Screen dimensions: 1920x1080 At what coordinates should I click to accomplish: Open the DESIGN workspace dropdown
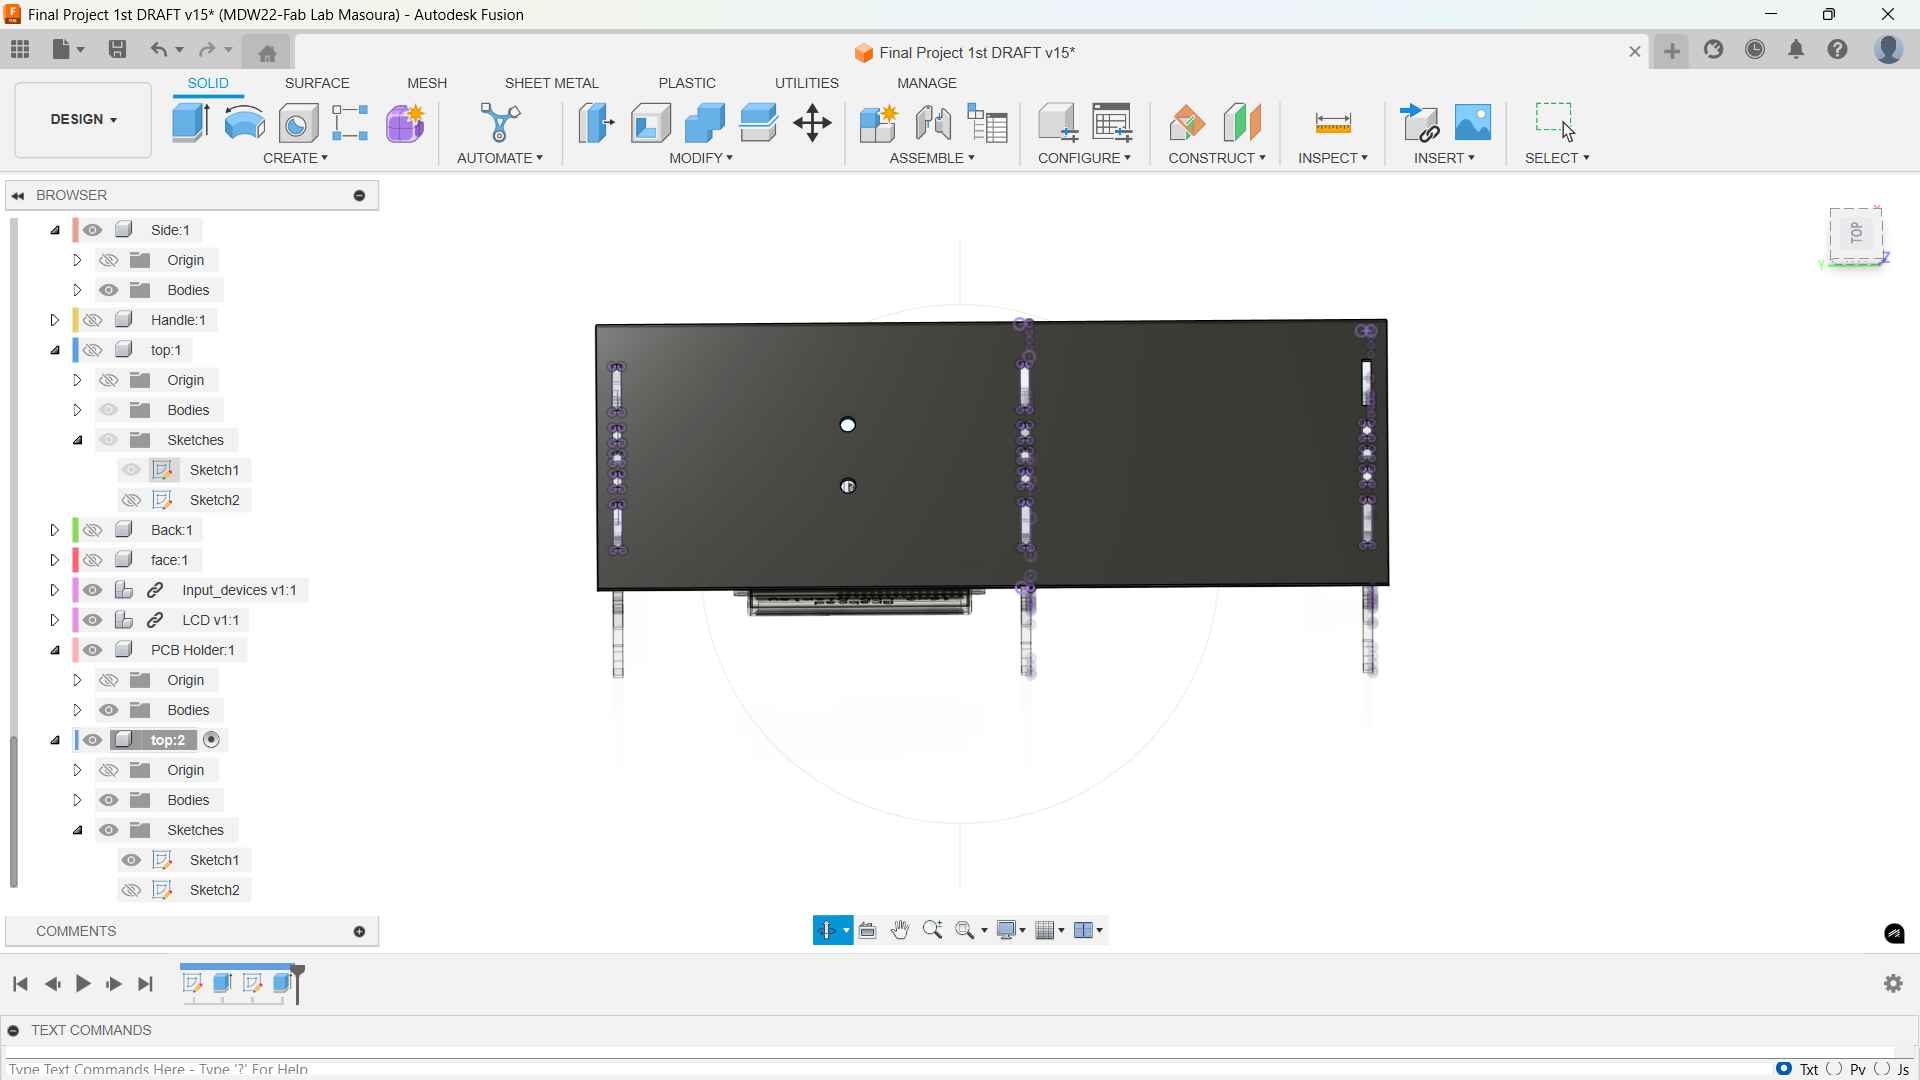click(x=83, y=120)
